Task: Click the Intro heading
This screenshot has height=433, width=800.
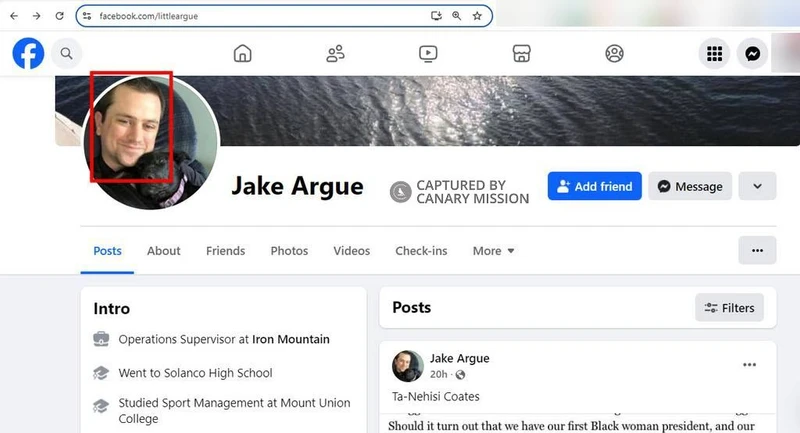Action: click(111, 309)
